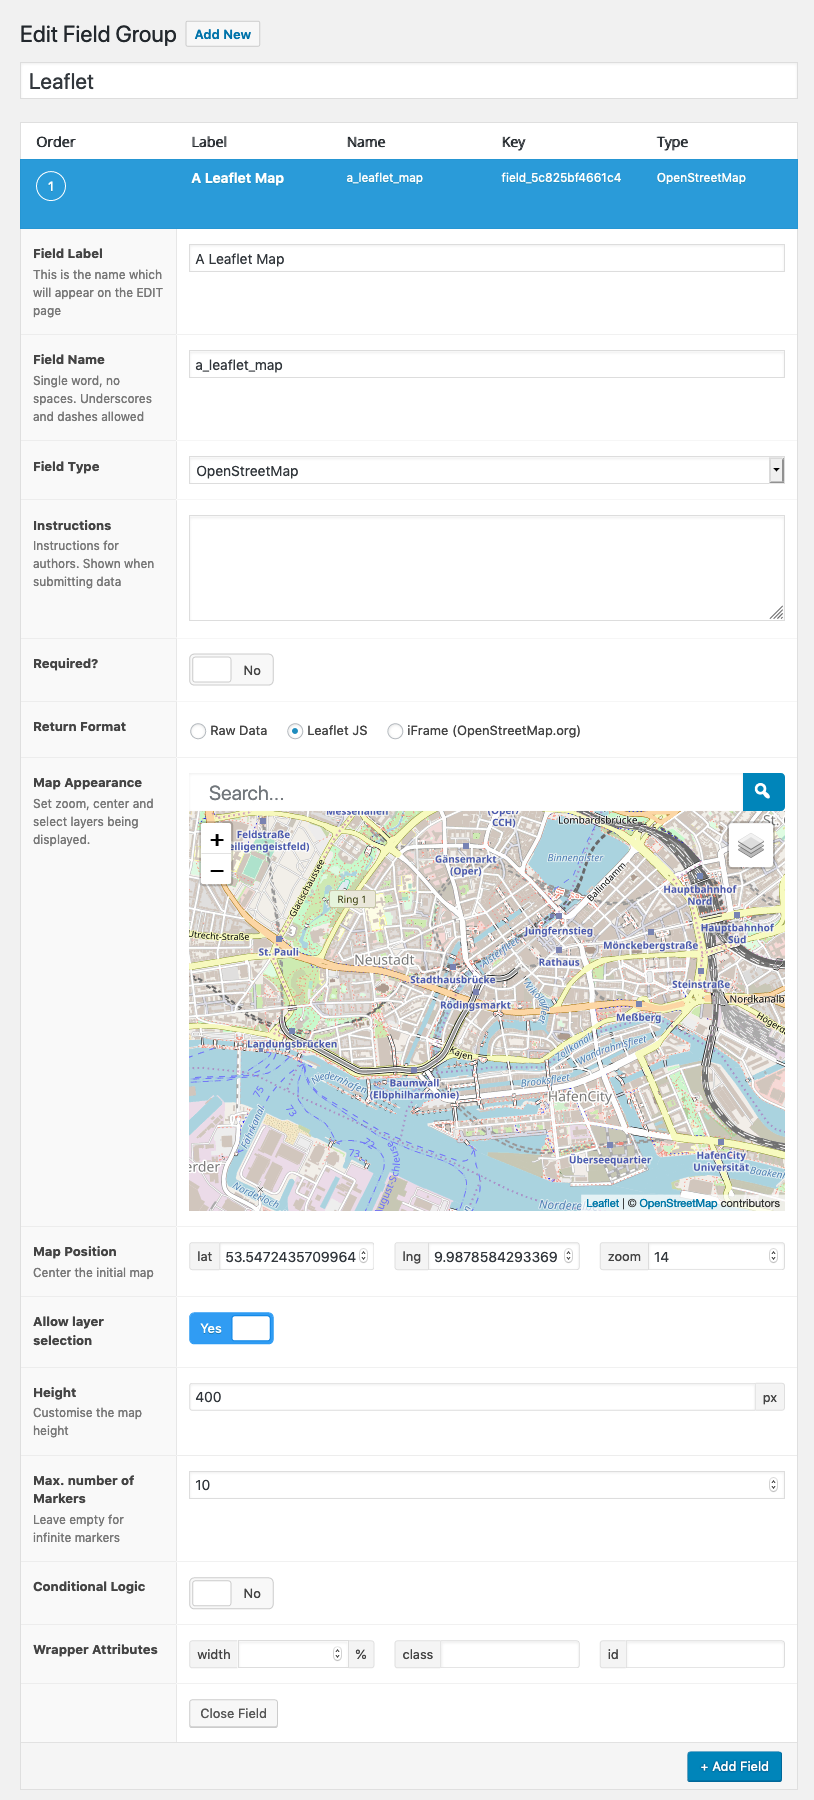Screen dimensions: 814x1800
Task: Select Leaflet JS return format
Action: [x=295, y=731]
